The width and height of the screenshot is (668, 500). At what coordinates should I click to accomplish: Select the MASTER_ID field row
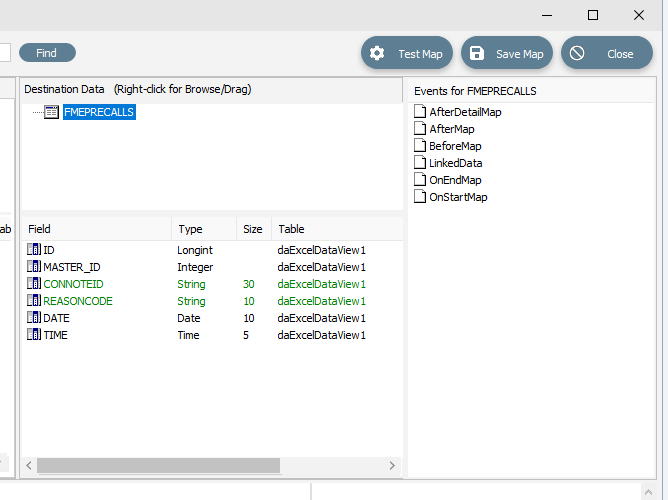212,267
